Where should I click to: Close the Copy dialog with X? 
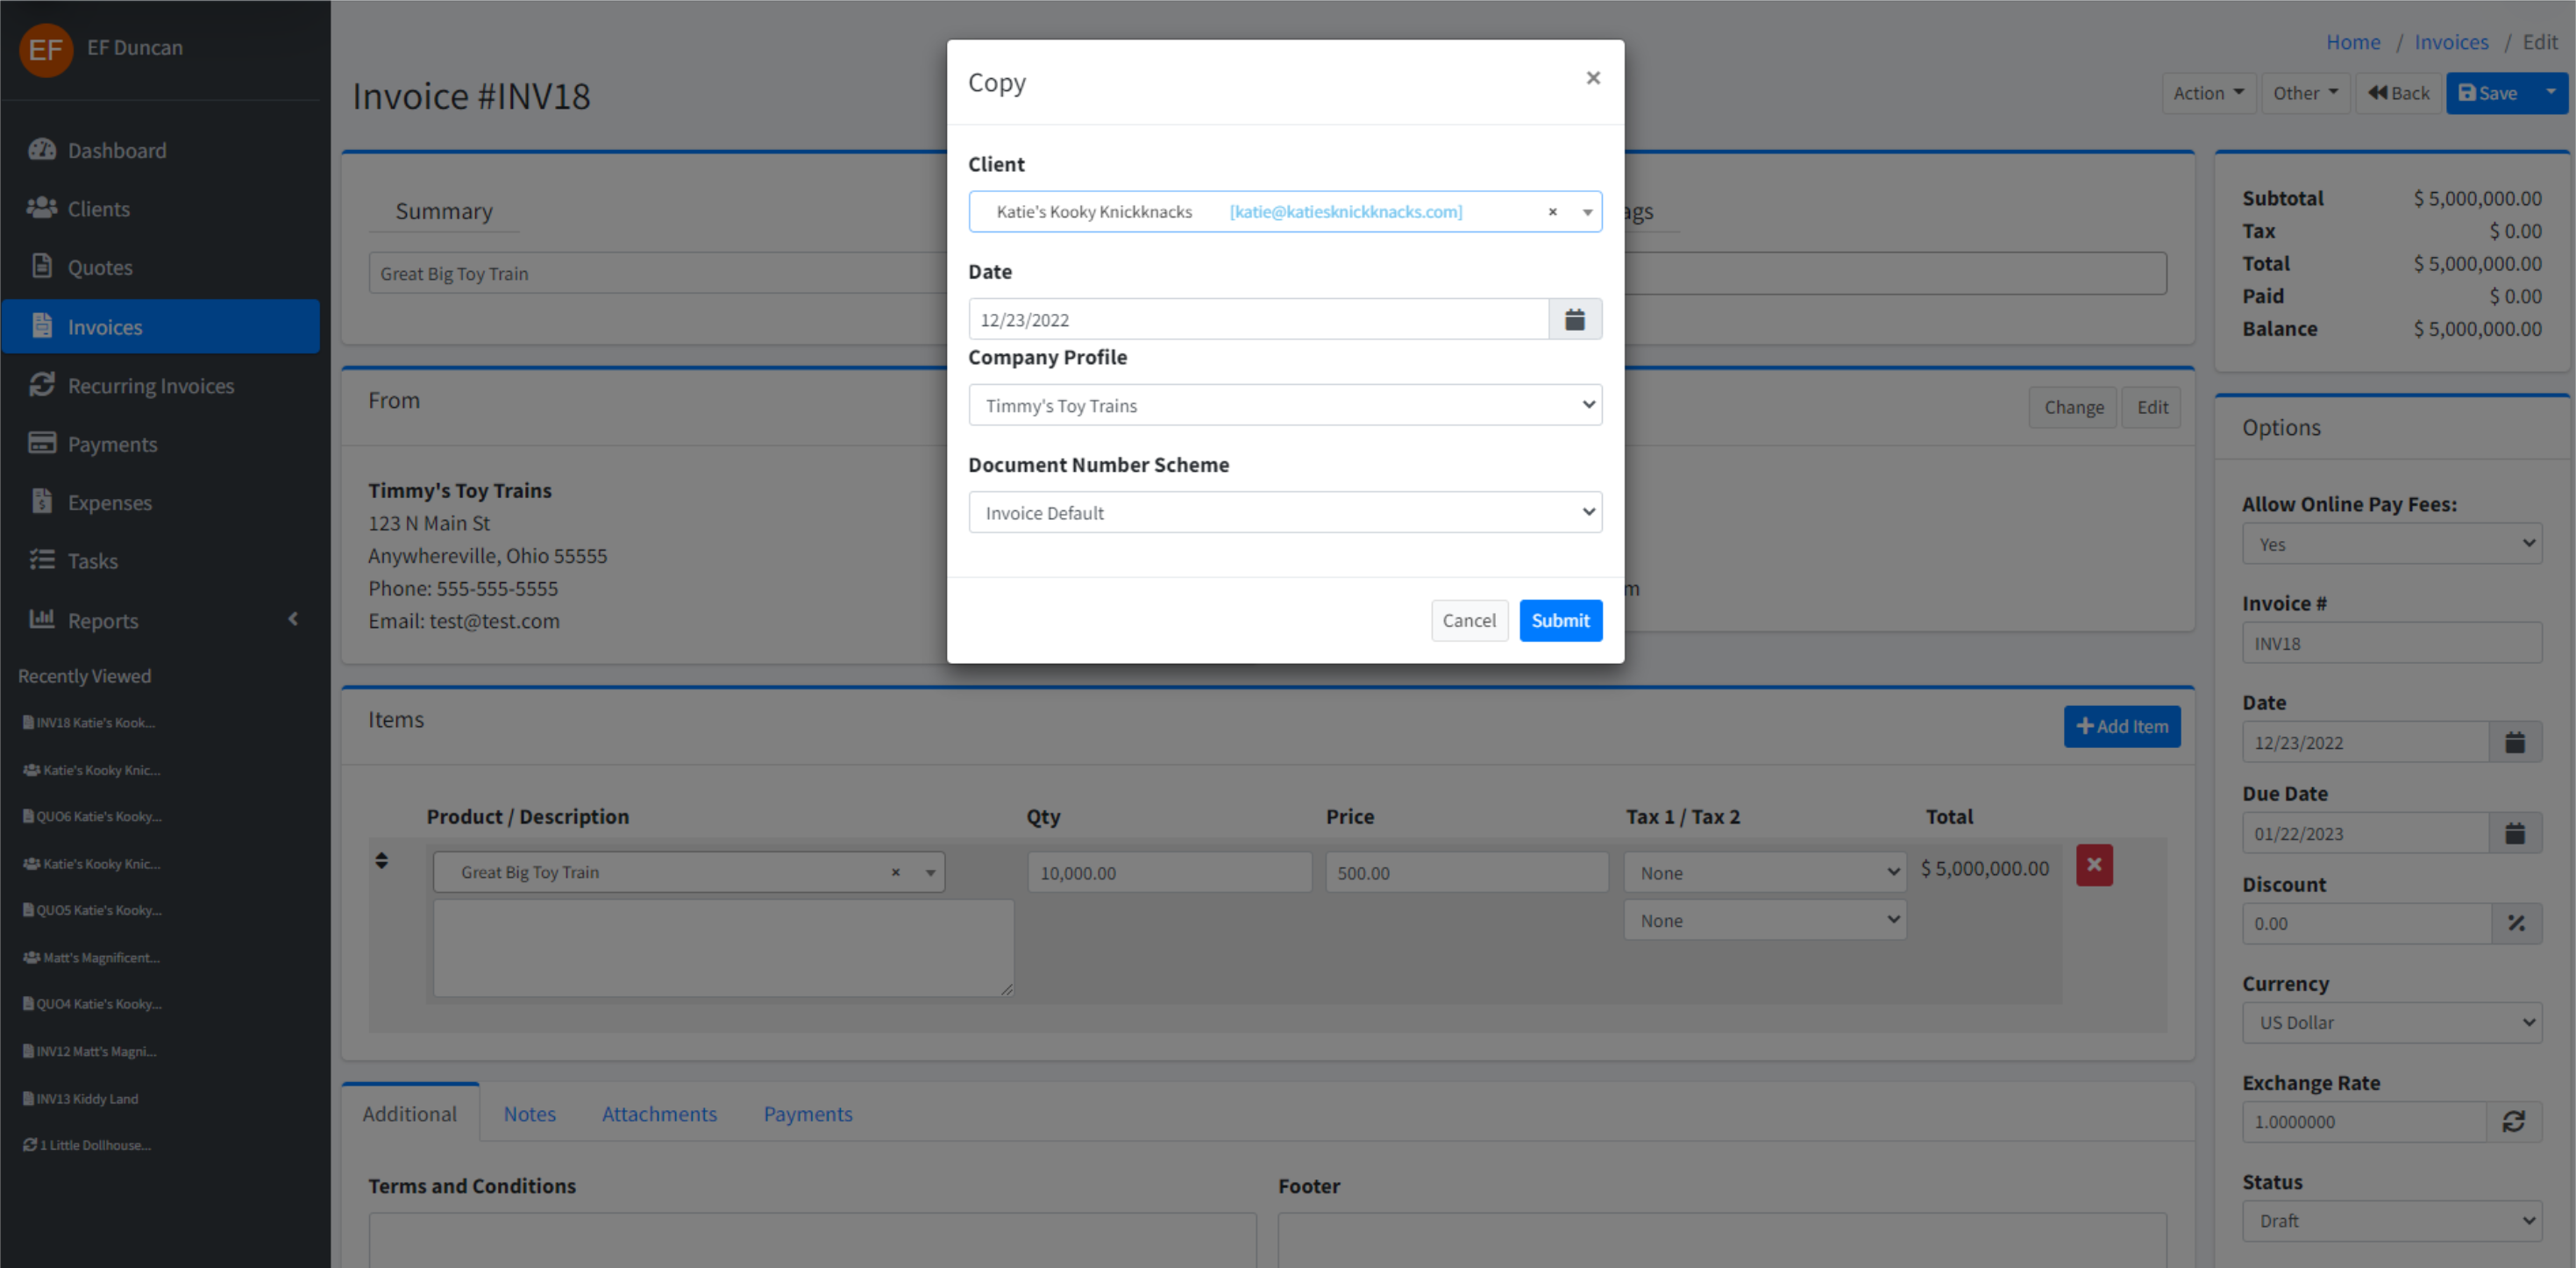pos(1593,78)
